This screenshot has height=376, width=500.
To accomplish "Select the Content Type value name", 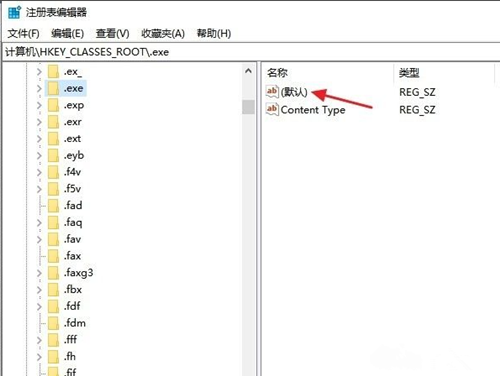I will pyautogui.click(x=313, y=110).
